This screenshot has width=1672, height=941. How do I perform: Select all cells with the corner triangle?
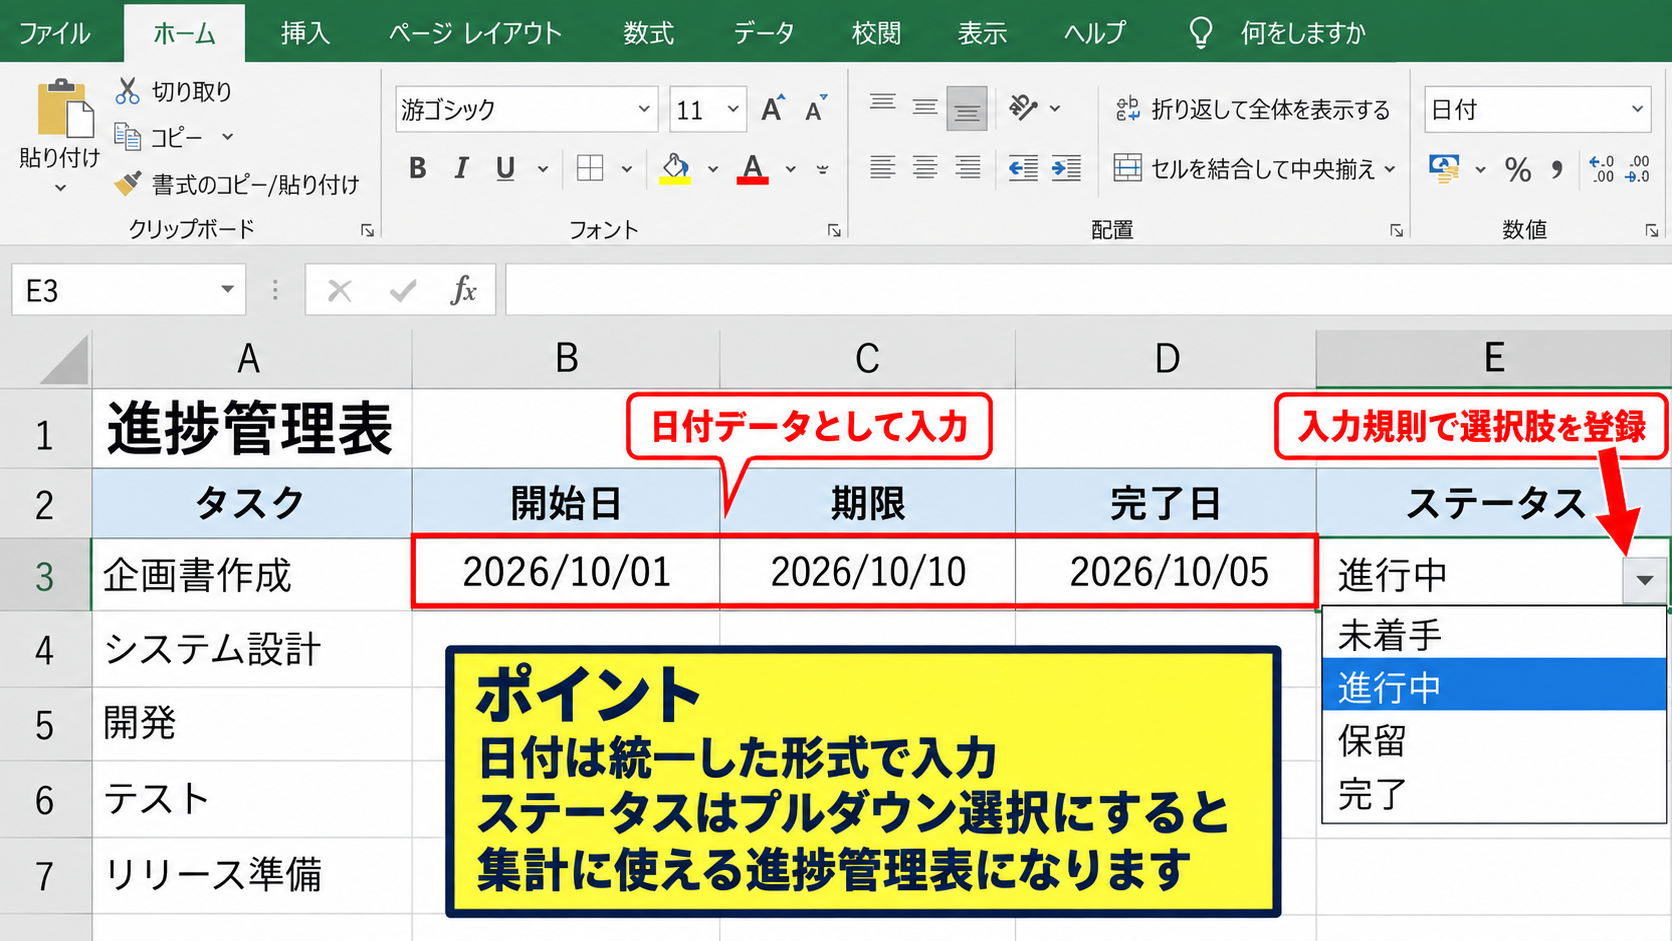click(x=64, y=360)
